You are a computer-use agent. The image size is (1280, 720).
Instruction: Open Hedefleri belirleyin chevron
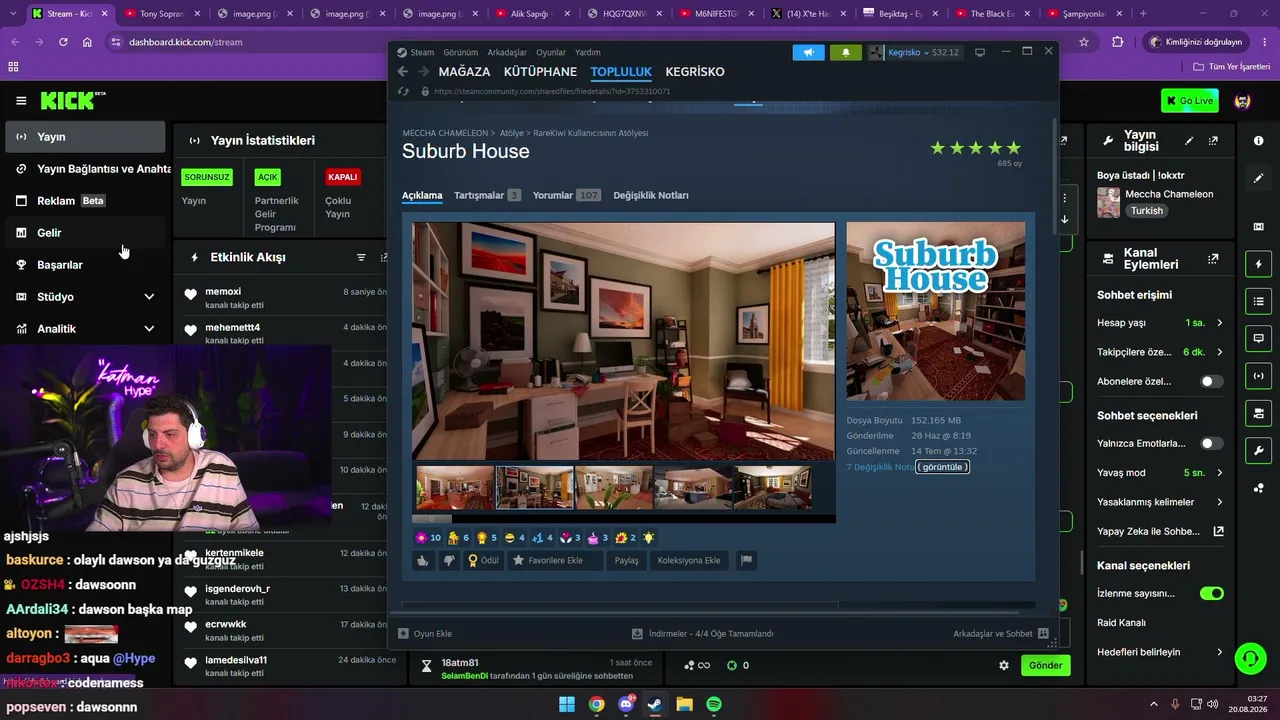tap(1219, 652)
